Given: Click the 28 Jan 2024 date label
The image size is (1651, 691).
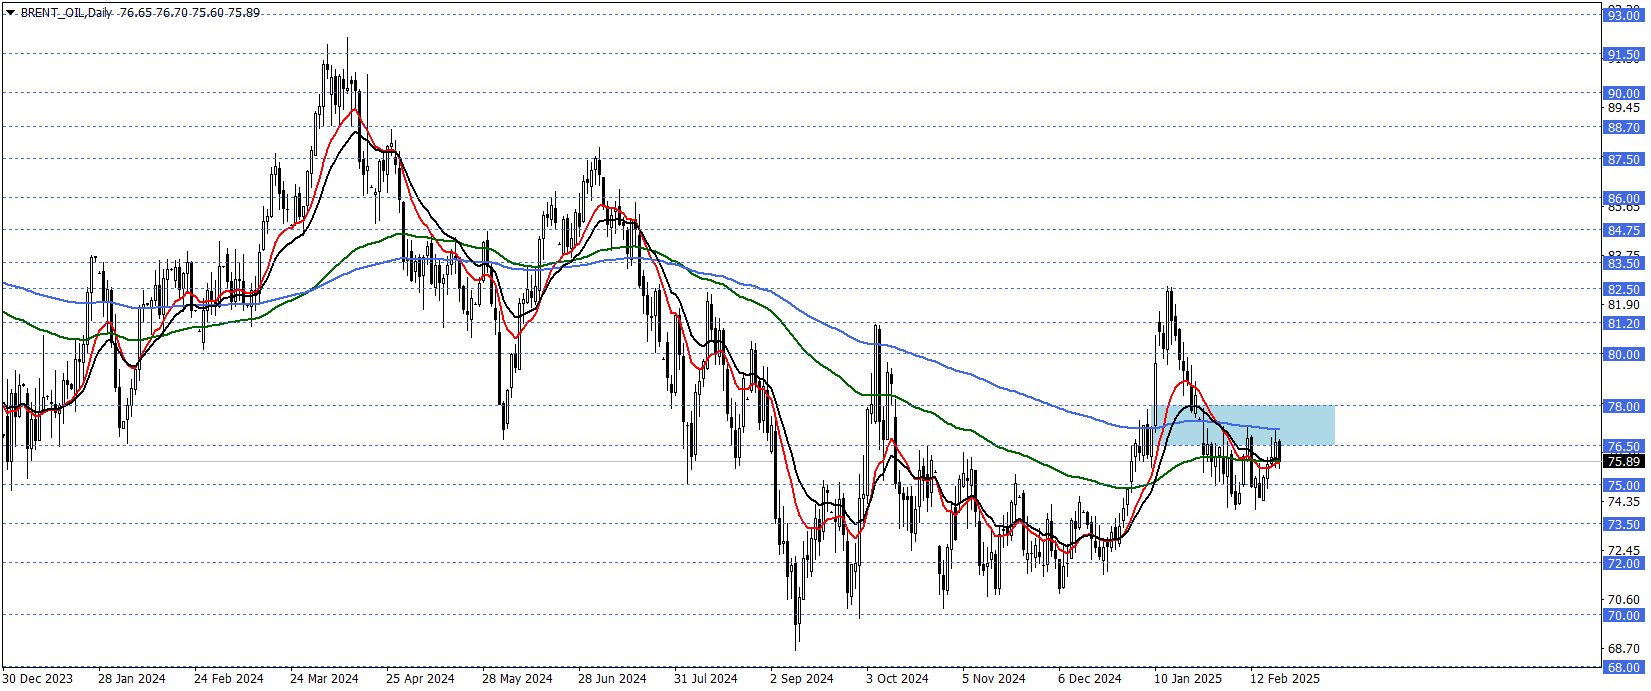Looking at the screenshot, I should 132,678.
